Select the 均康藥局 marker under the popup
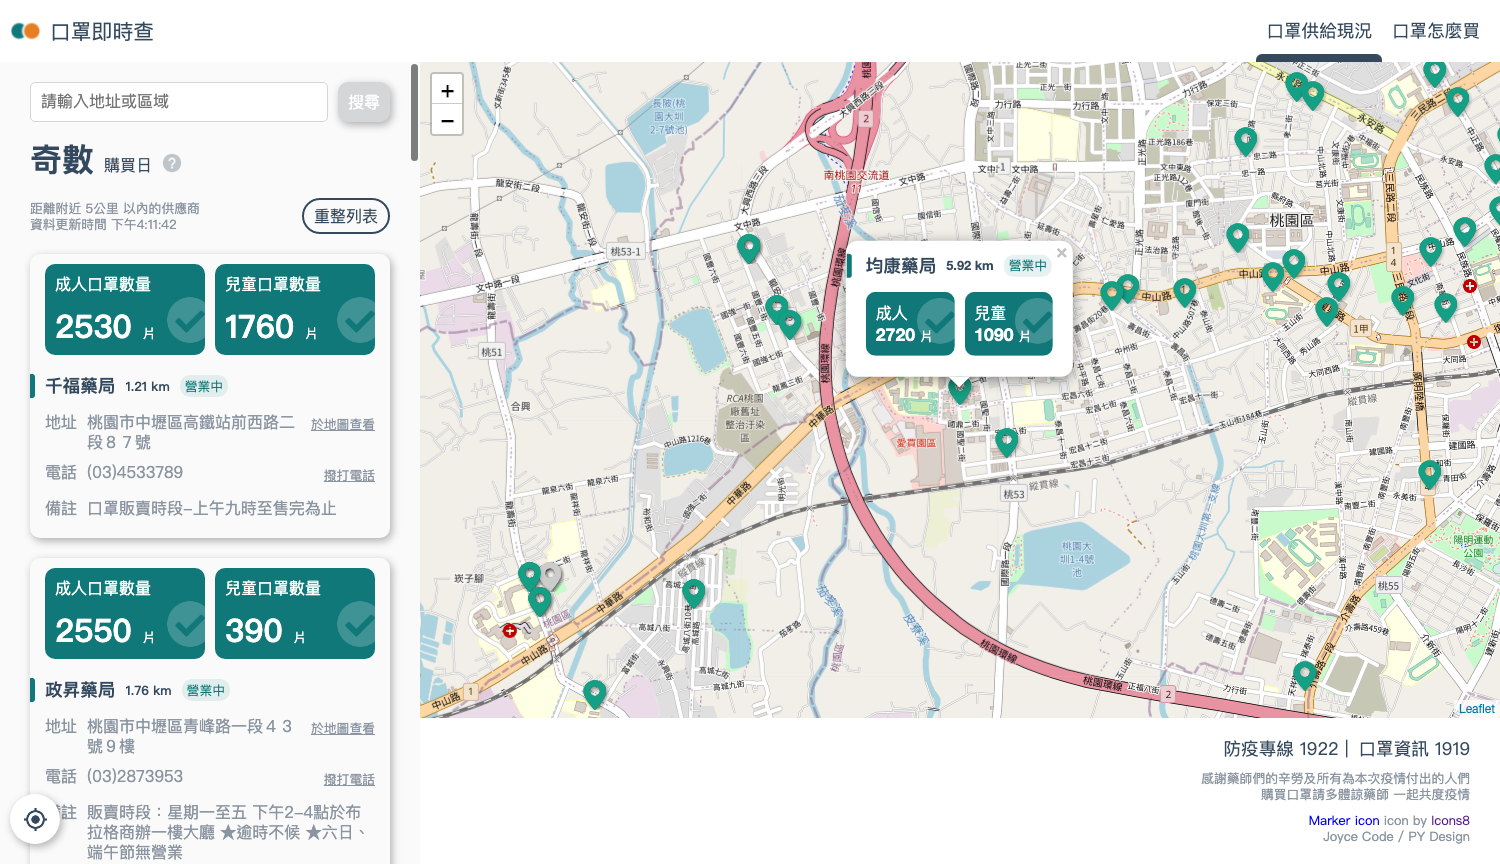 pos(960,389)
